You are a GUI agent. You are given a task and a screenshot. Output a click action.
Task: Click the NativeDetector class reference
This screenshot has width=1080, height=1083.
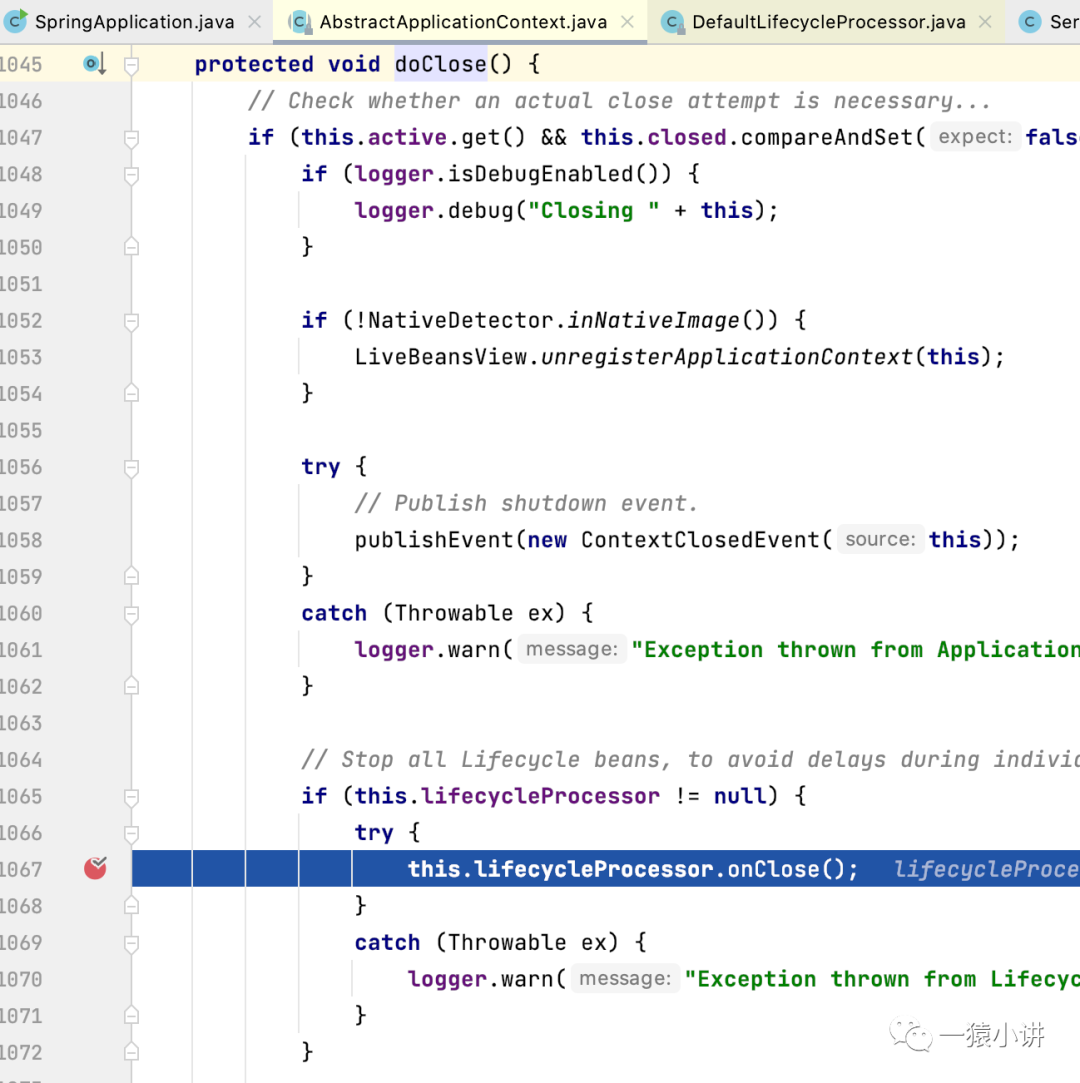click(461, 320)
